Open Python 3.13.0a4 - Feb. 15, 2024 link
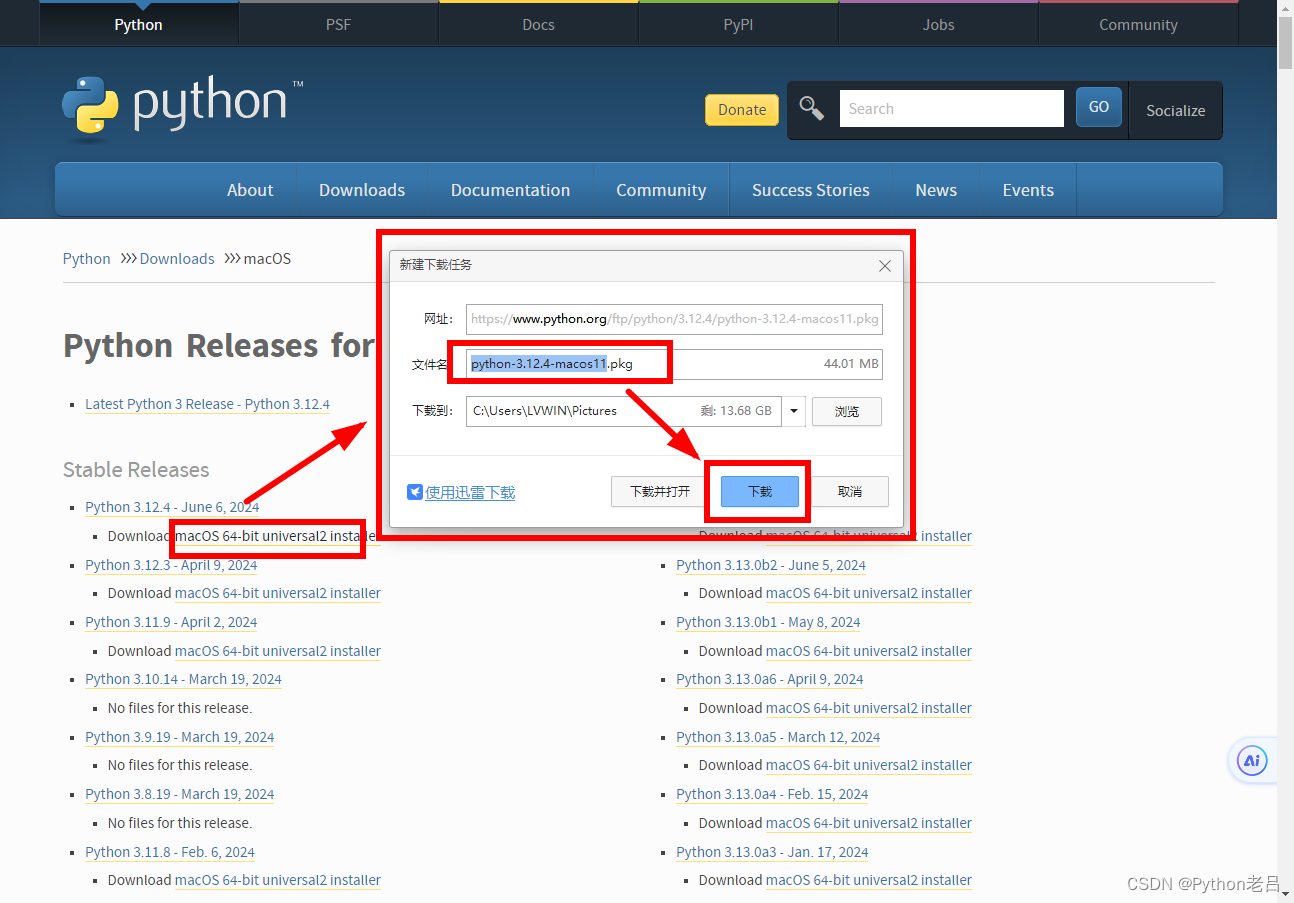Screen dimensions: 1294x903 (772, 794)
